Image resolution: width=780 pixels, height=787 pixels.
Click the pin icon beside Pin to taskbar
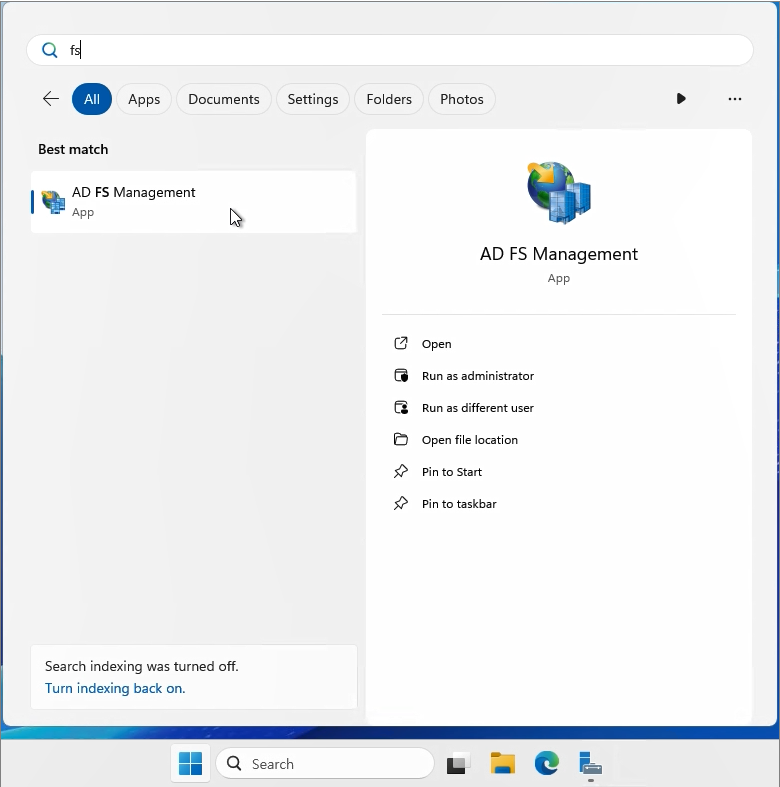pos(401,503)
